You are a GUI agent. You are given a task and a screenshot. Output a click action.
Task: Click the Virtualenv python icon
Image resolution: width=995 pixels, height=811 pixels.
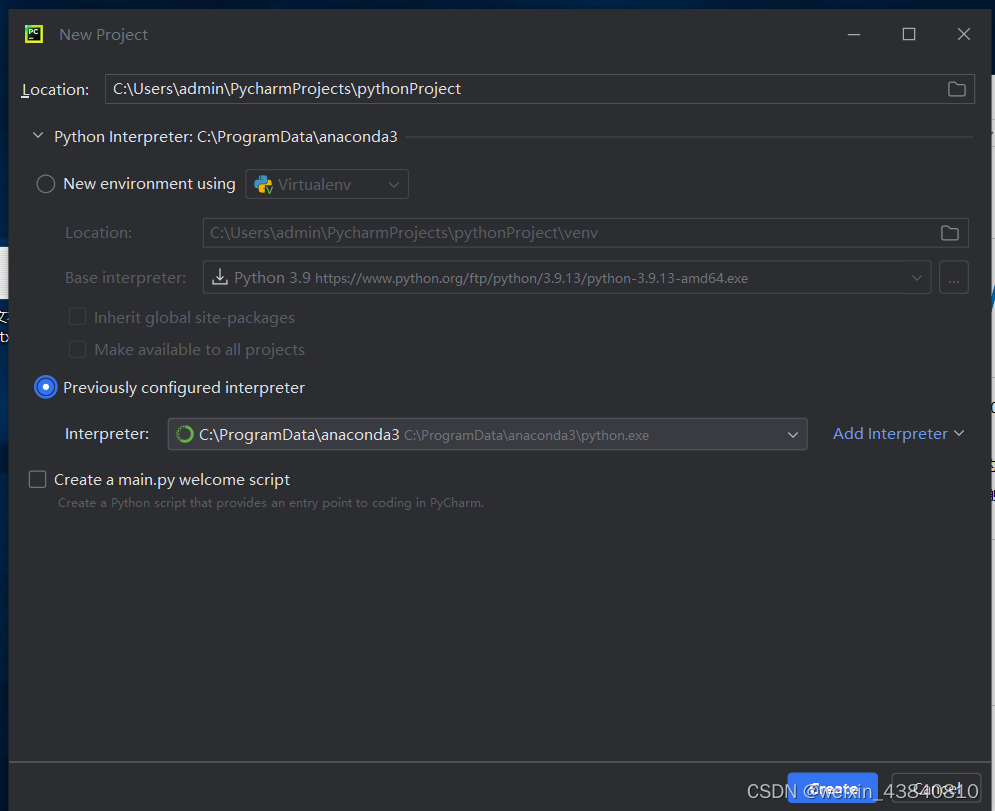pyautogui.click(x=263, y=185)
